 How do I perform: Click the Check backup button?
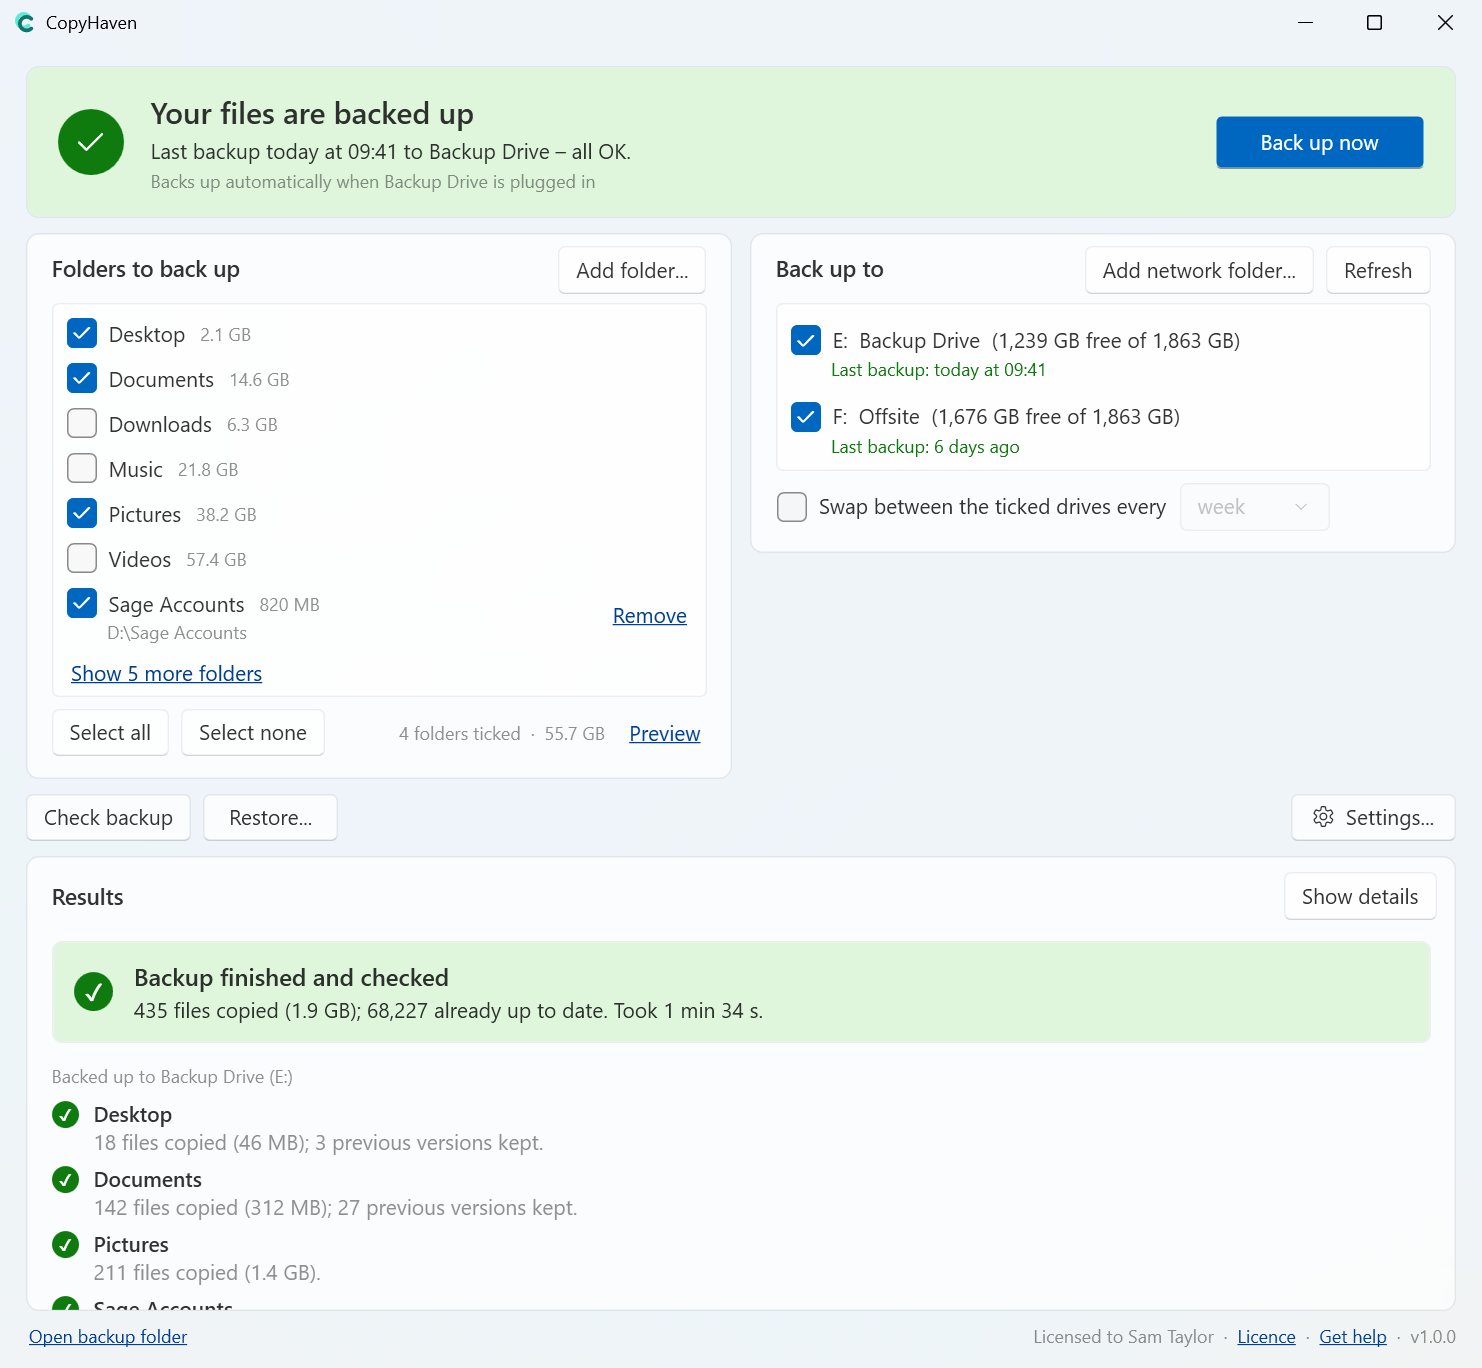coord(108,818)
